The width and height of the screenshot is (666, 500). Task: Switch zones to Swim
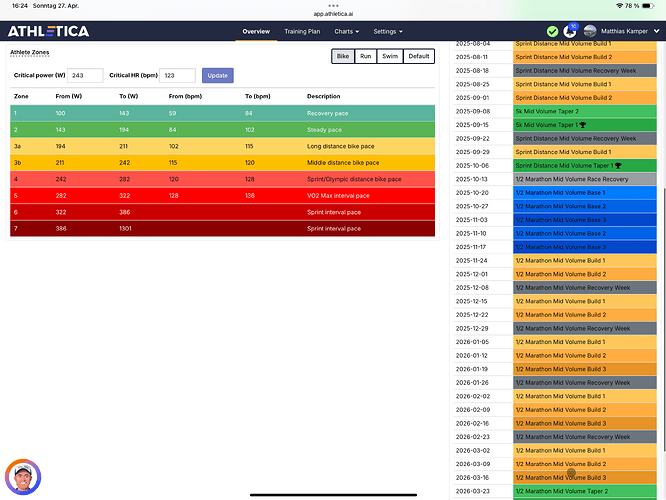pyautogui.click(x=391, y=57)
